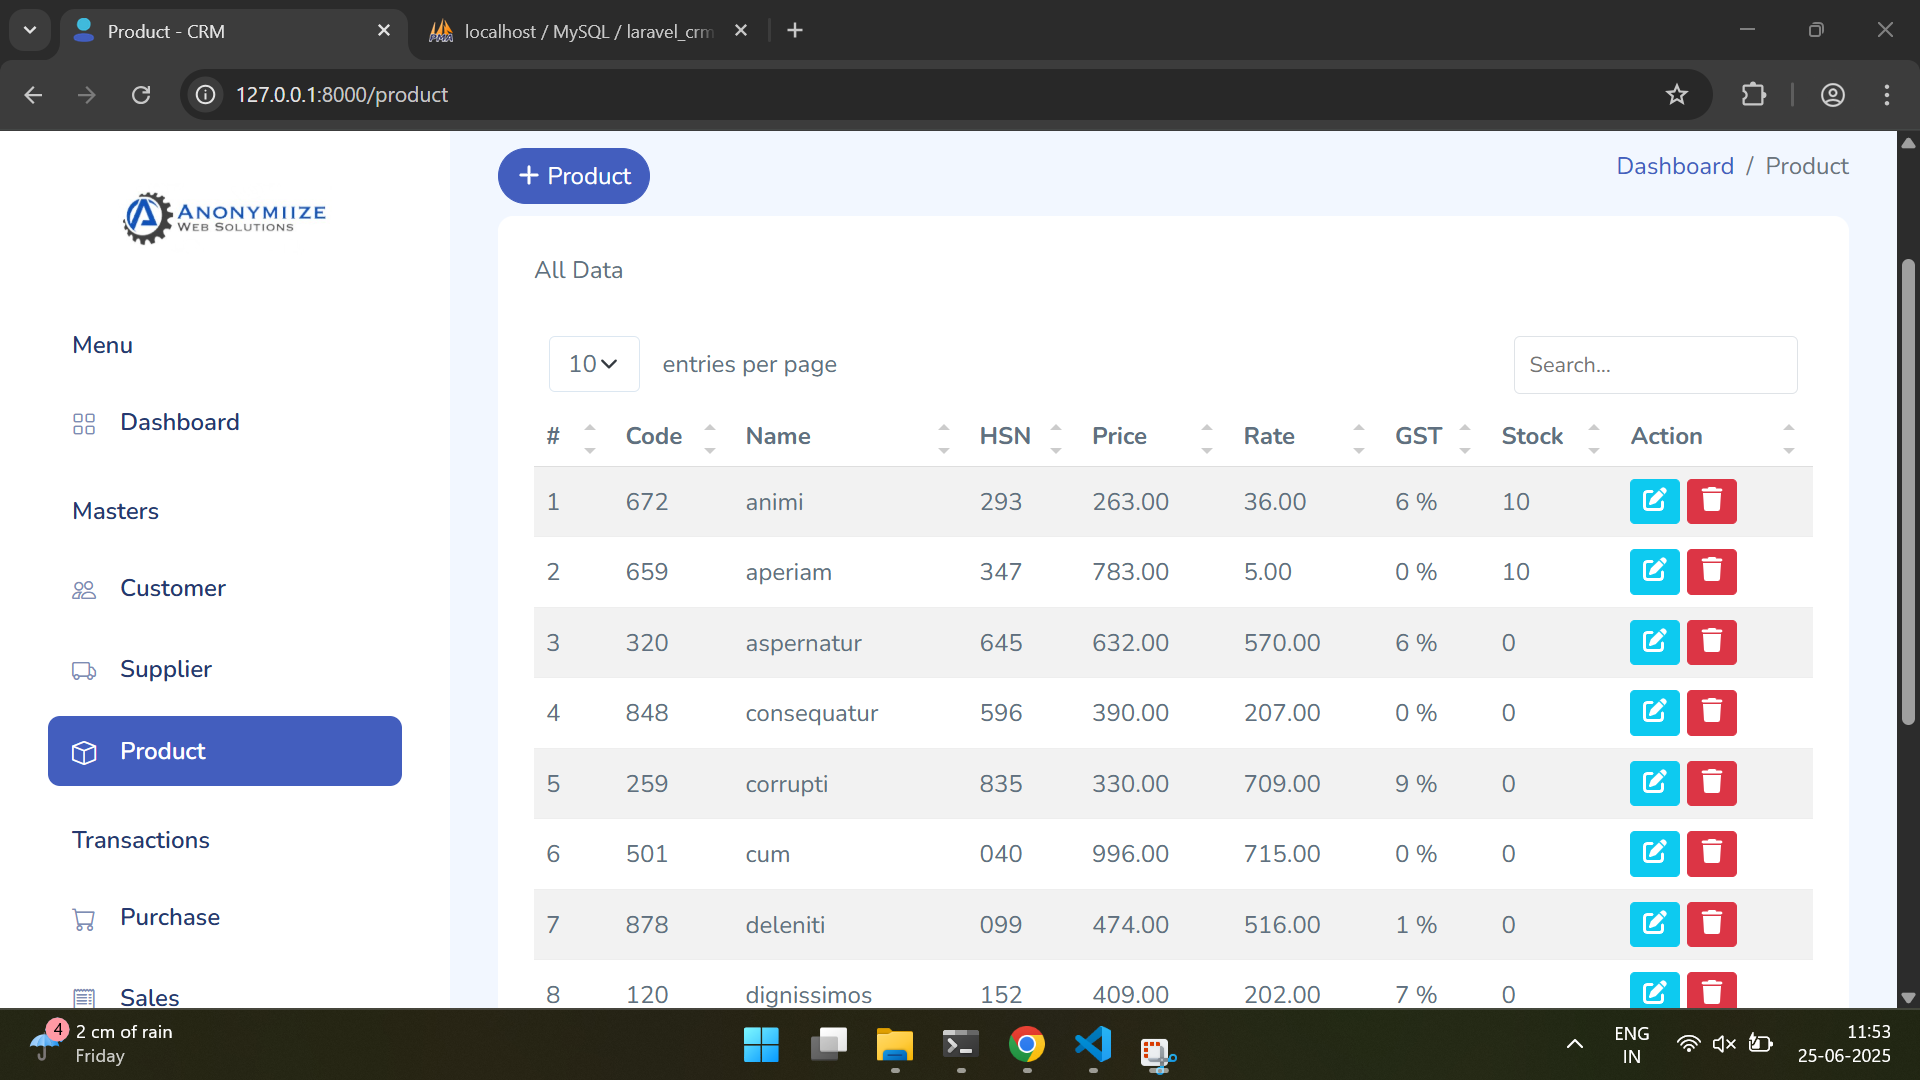The image size is (1920, 1080).
Task: Click the Search input field
Action: (x=1655, y=365)
